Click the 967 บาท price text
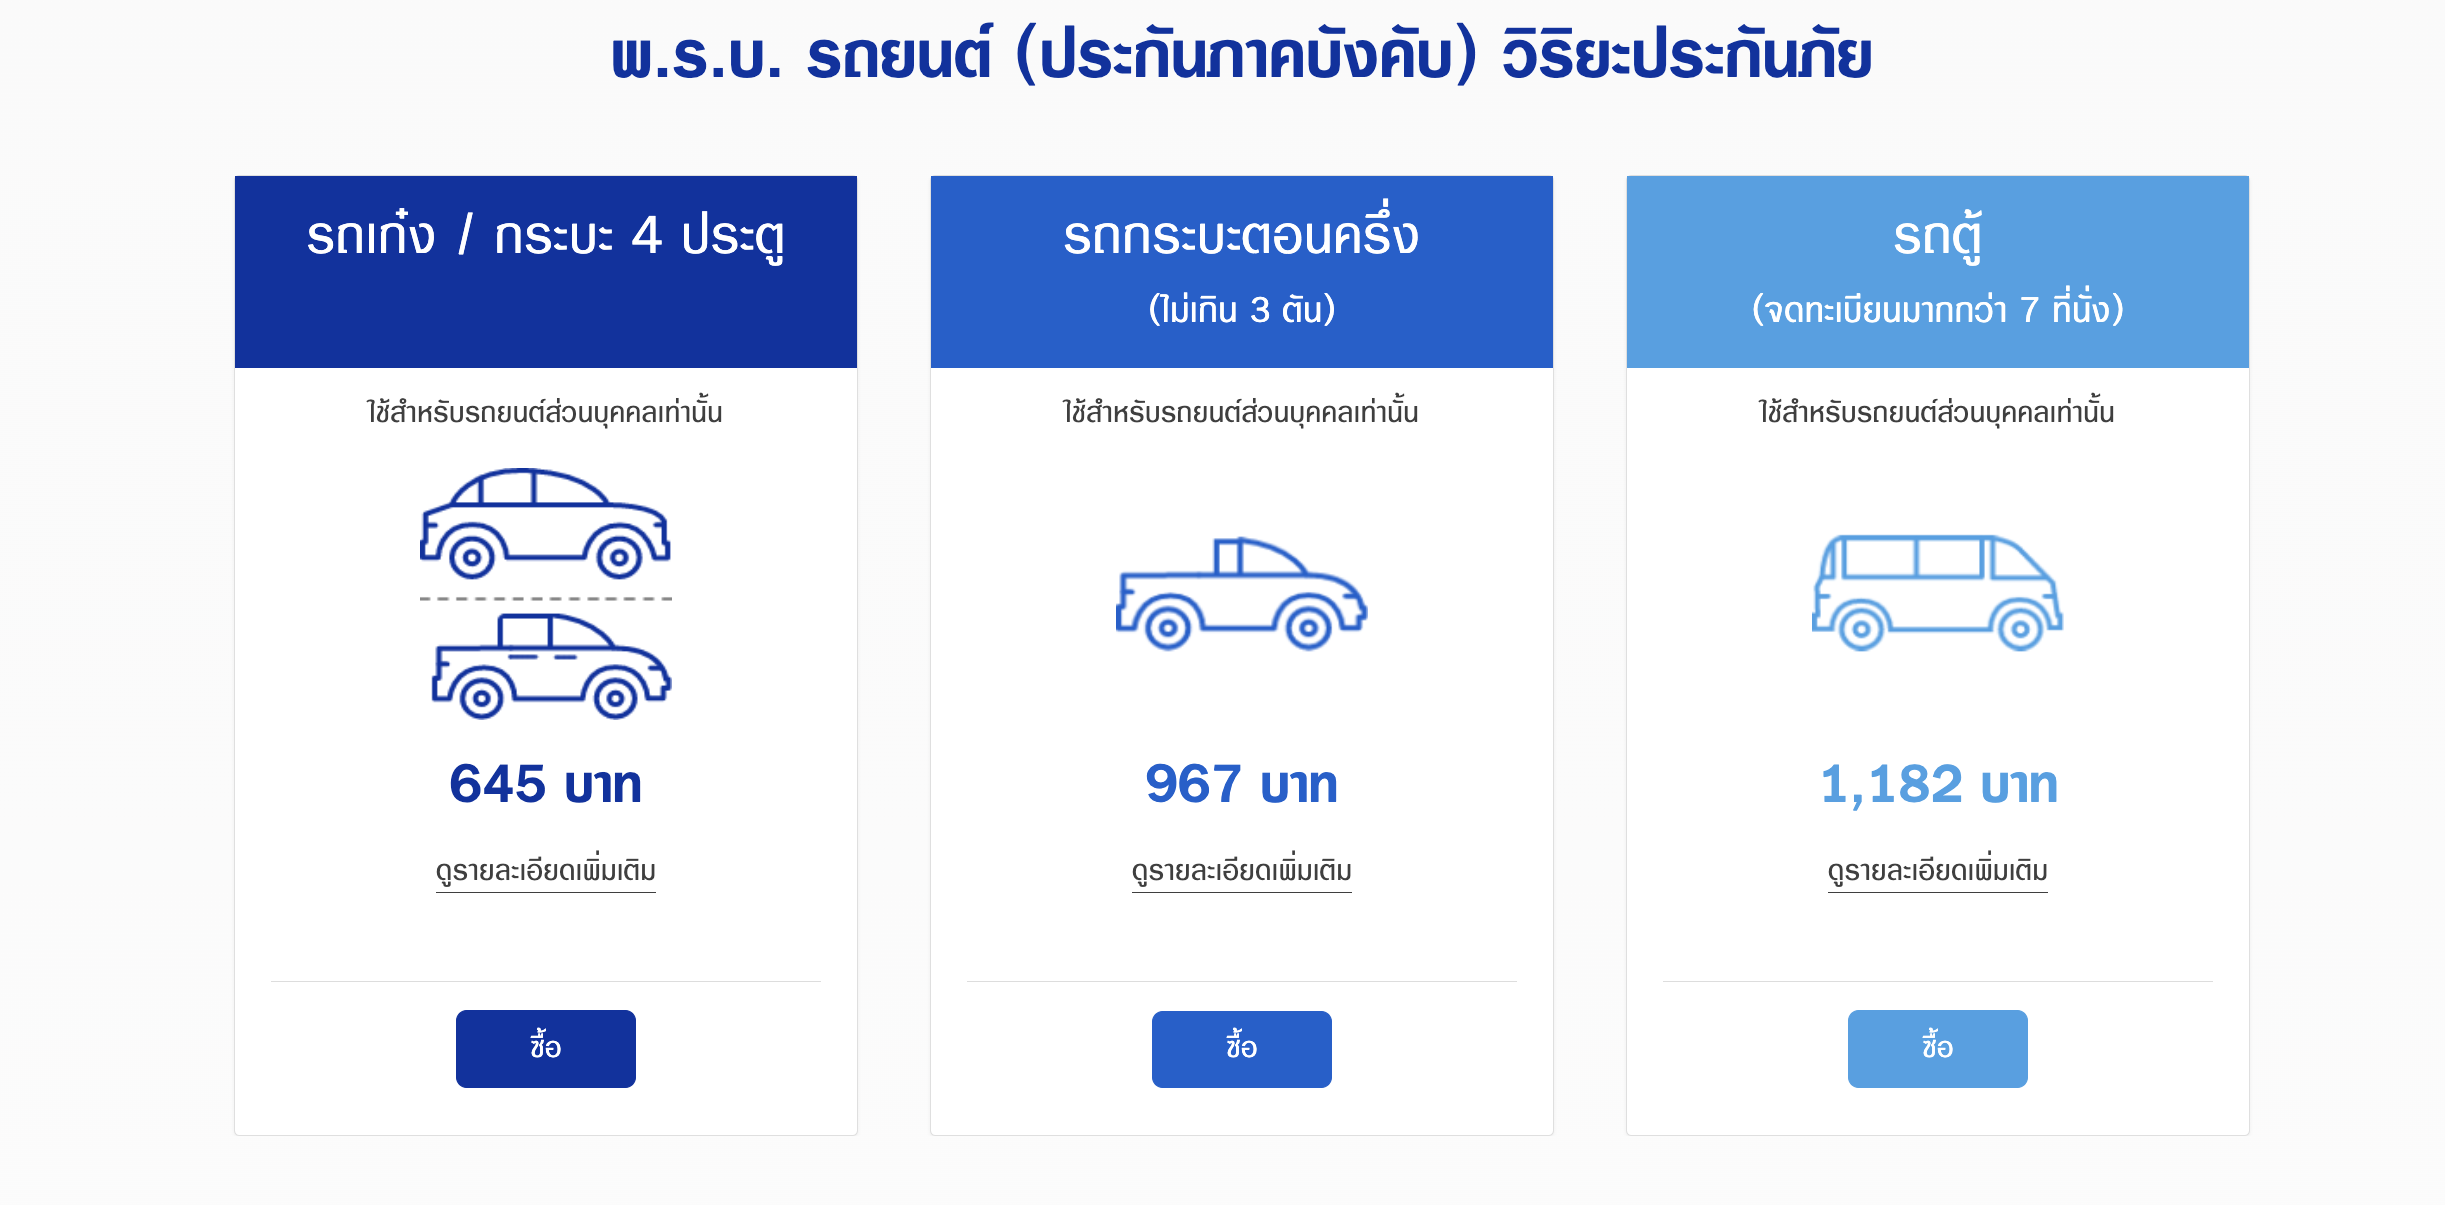 tap(1241, 784)
